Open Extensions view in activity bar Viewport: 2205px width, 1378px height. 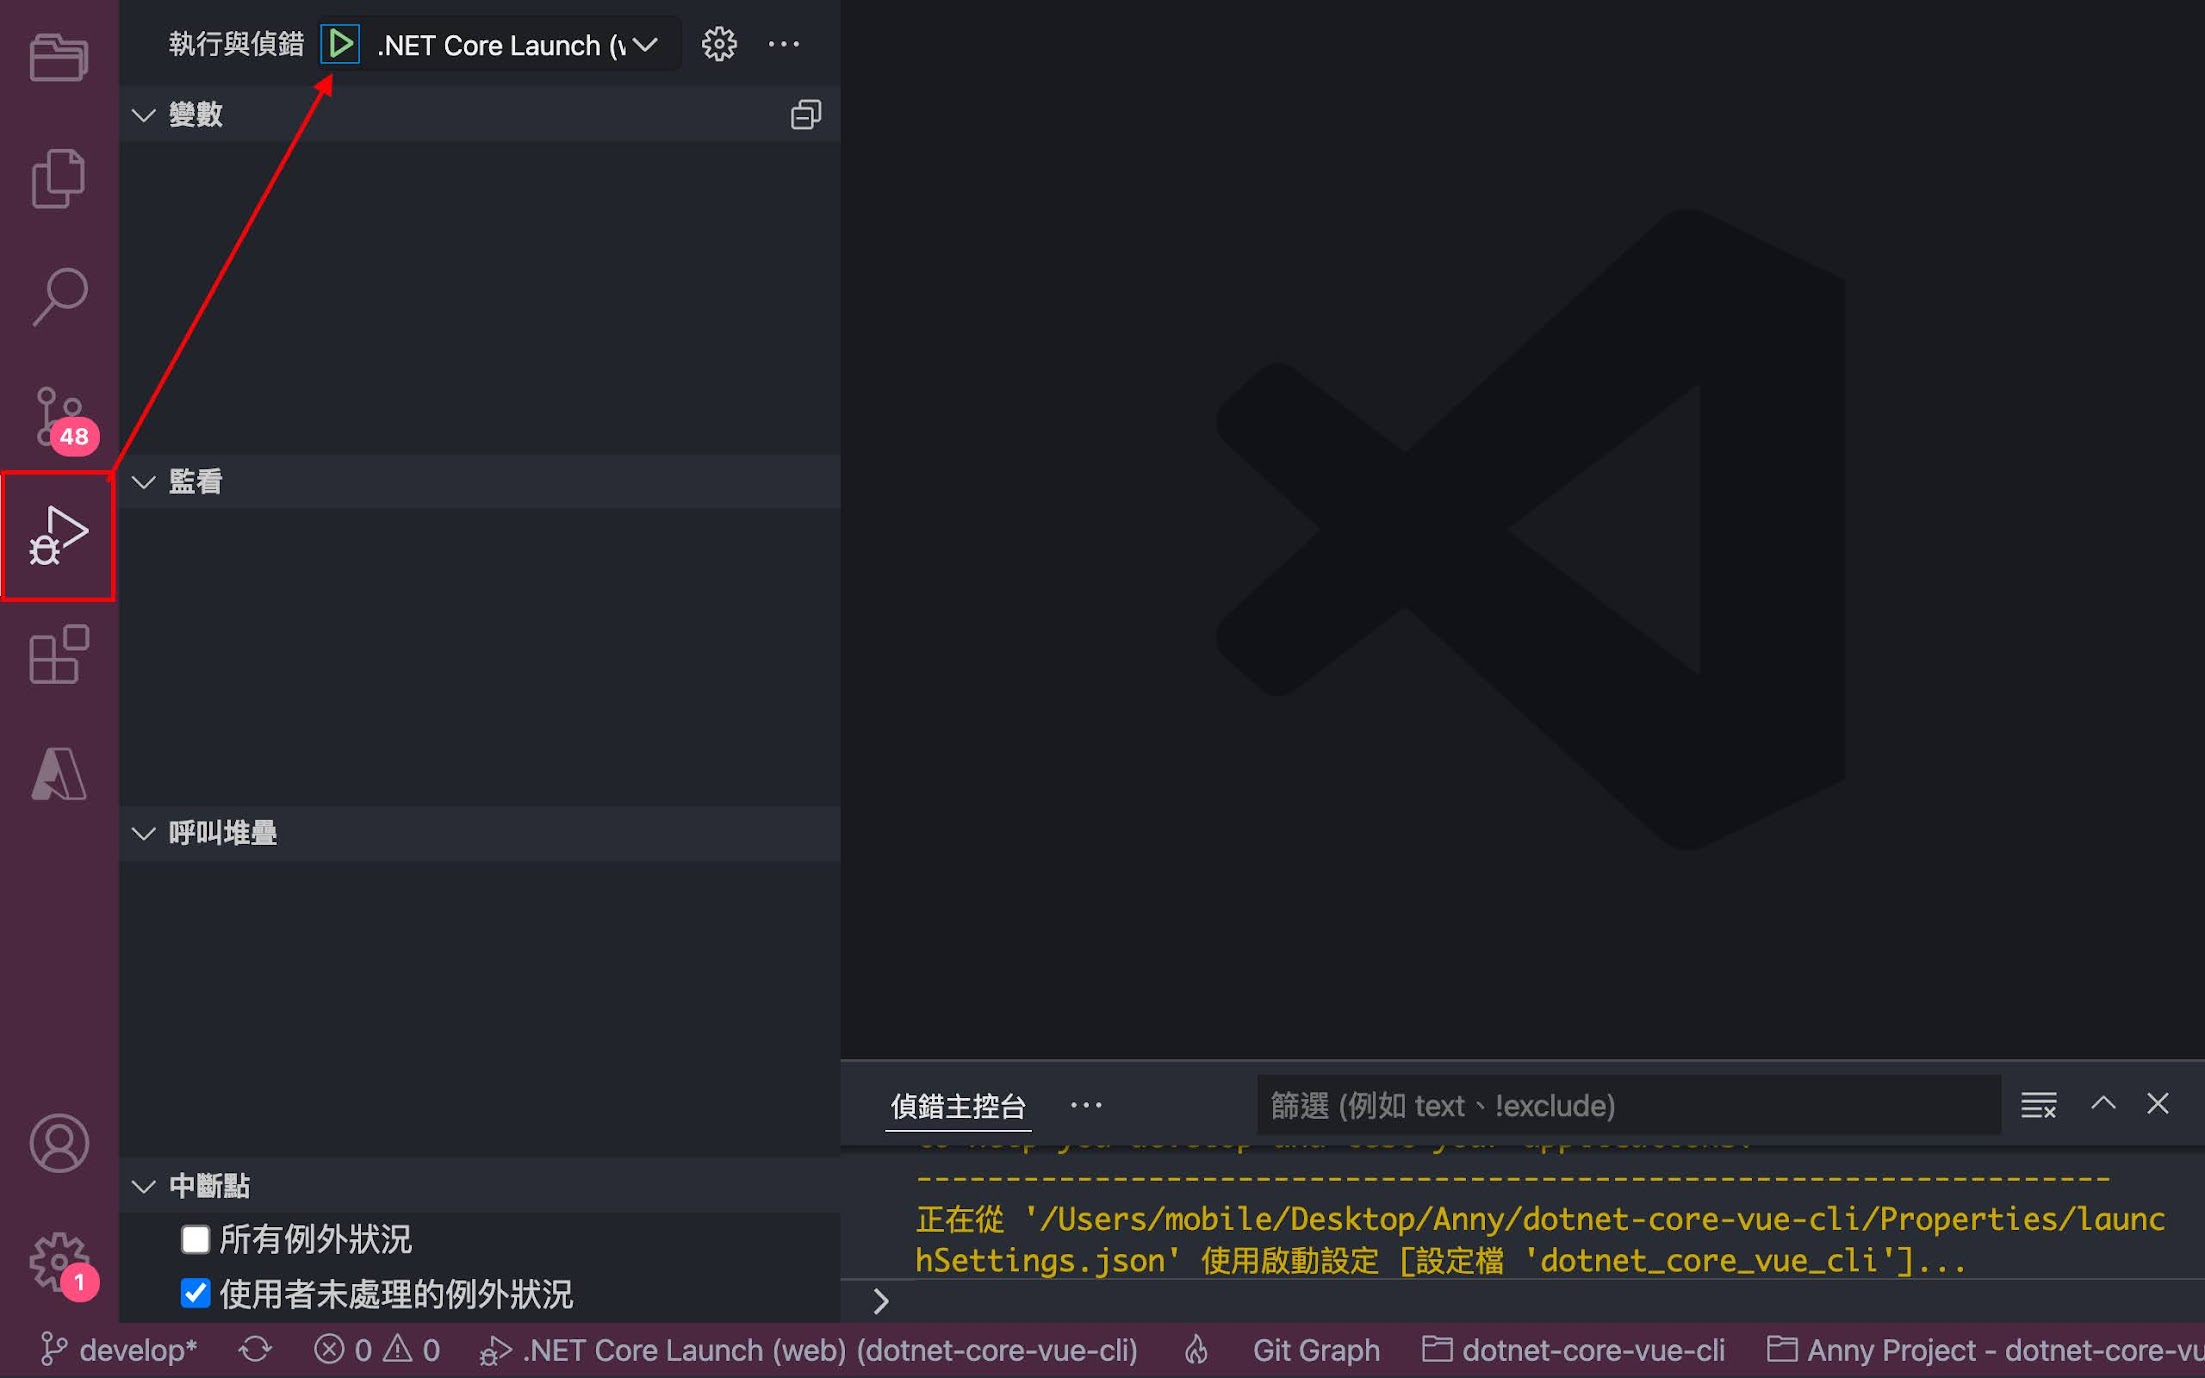click(58, 655)
